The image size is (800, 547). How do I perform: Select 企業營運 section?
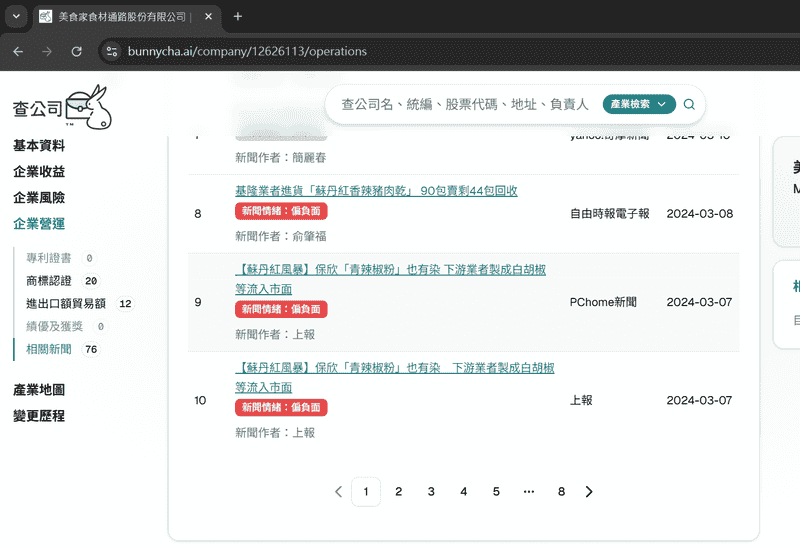[x=39, y=224]
